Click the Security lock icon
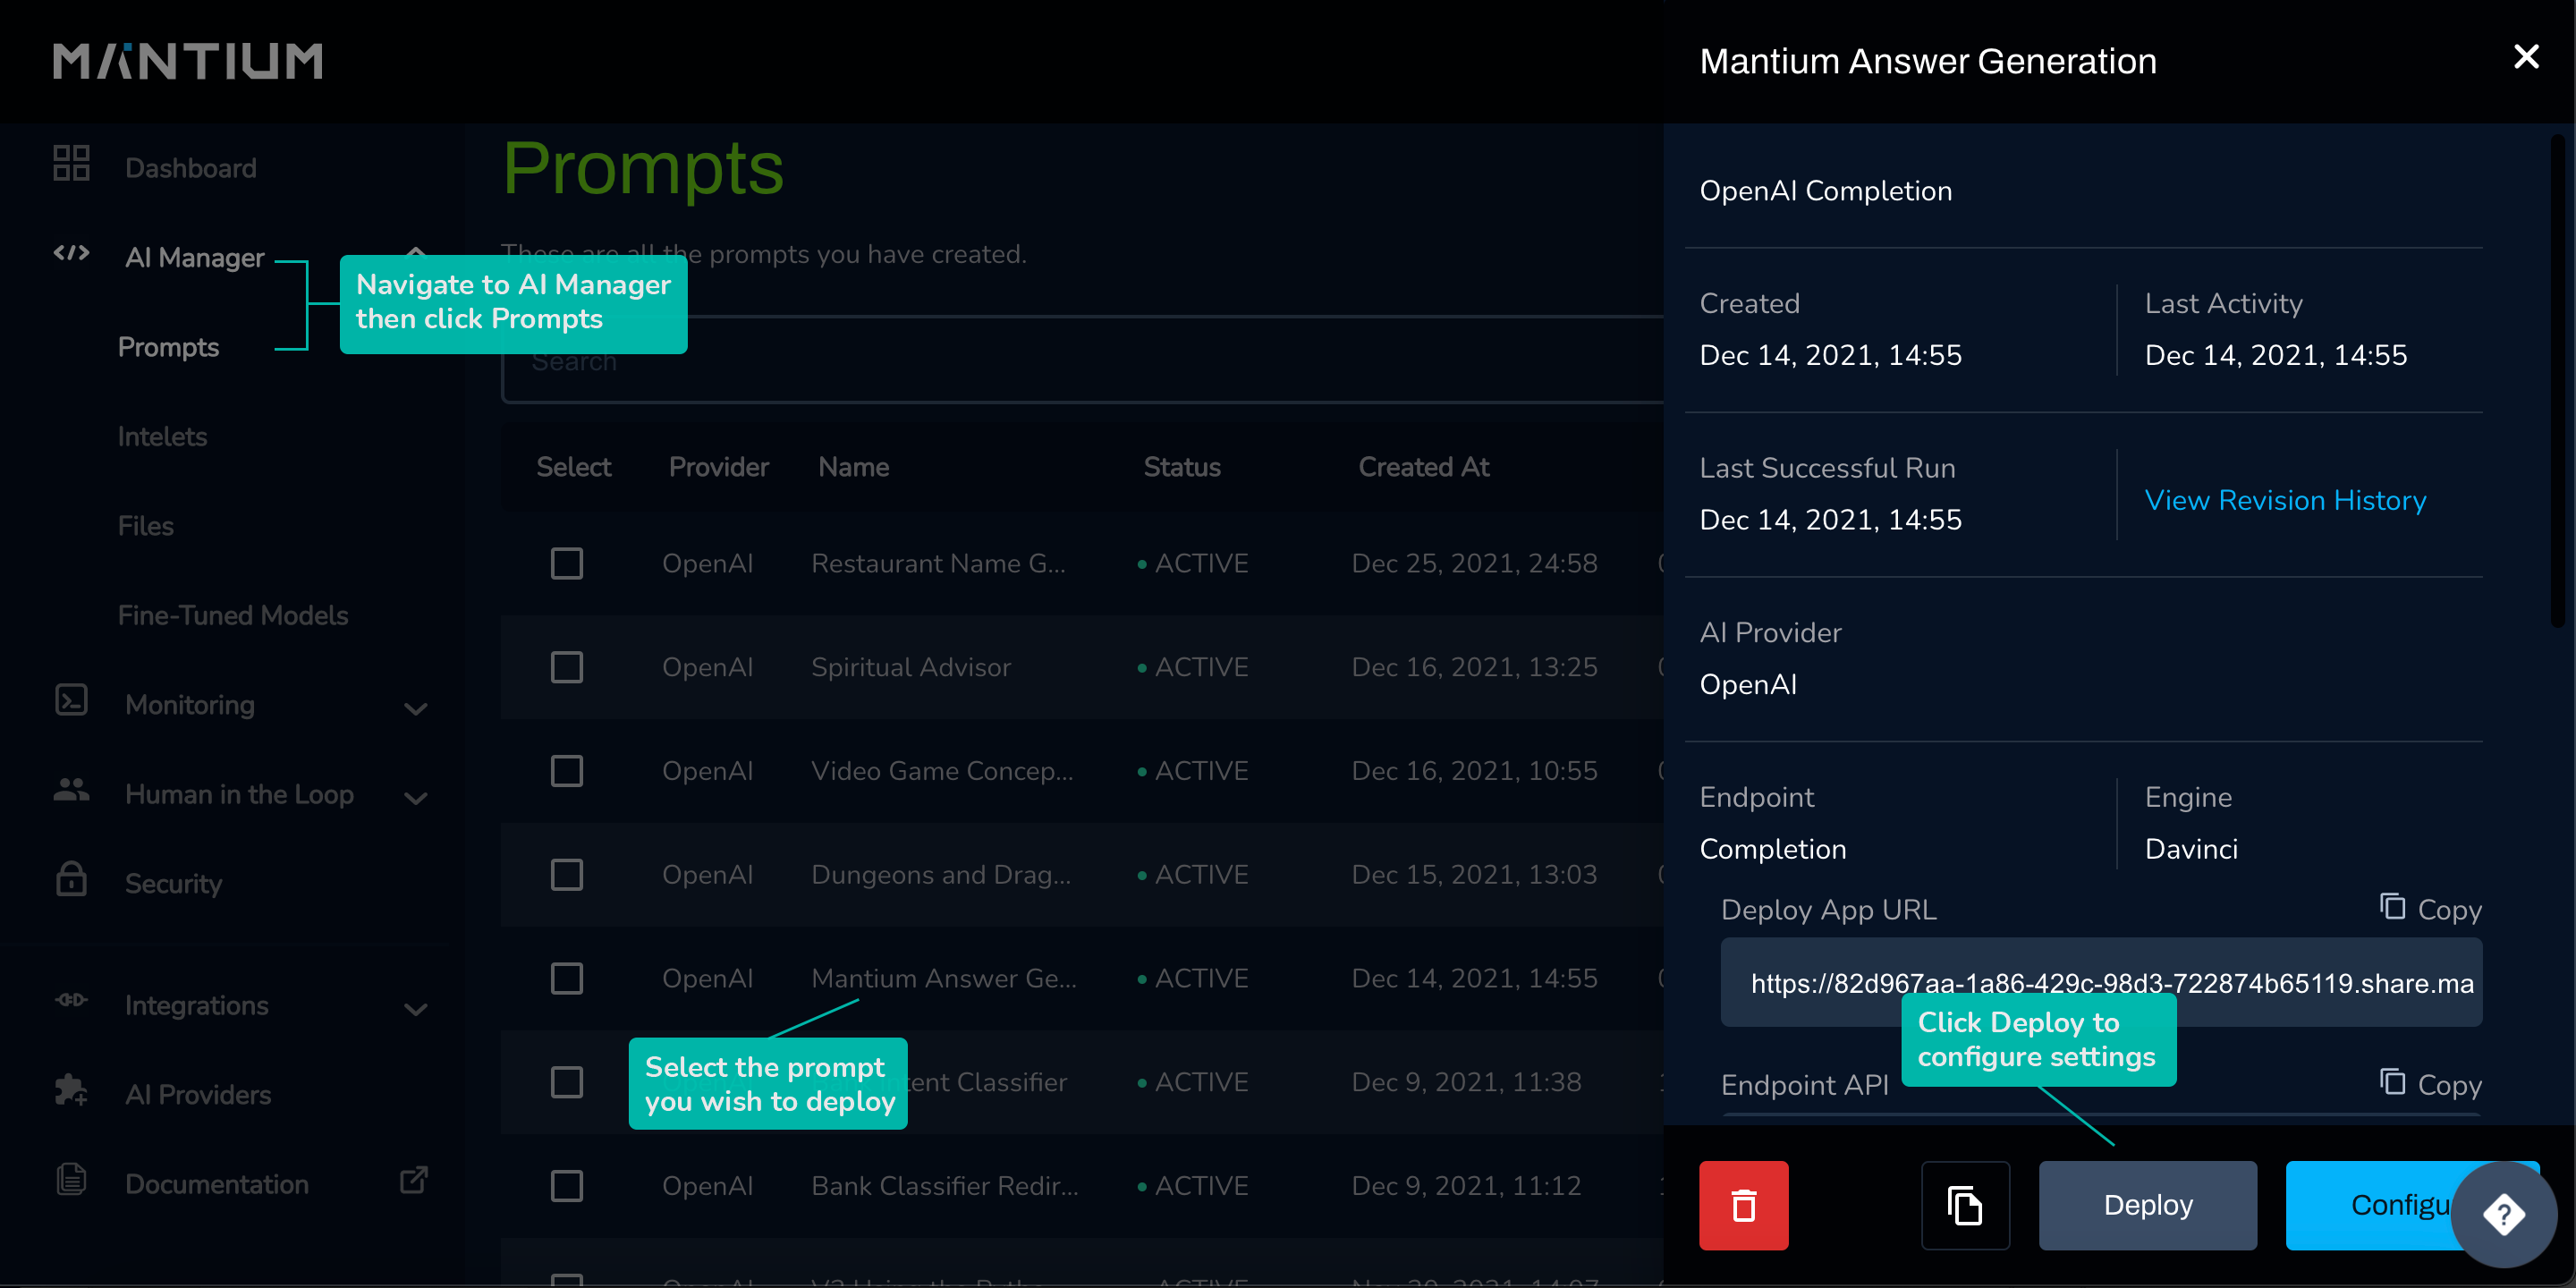2576x1288 pixels. tap(71, 880)
